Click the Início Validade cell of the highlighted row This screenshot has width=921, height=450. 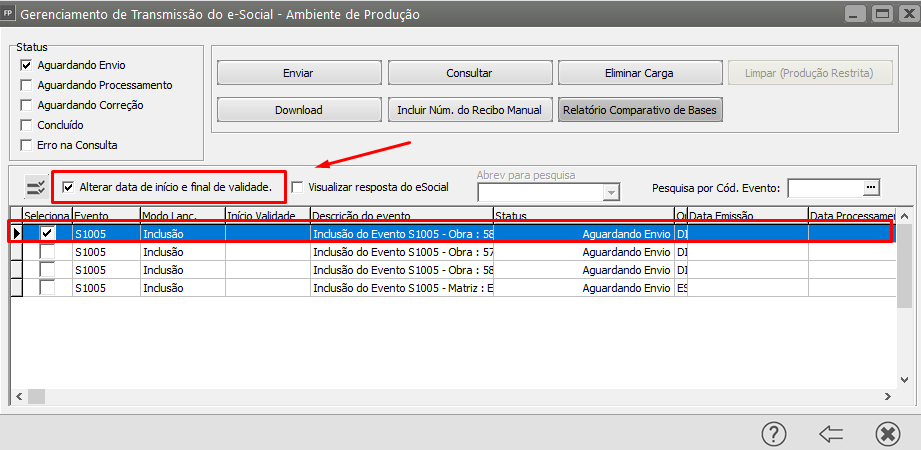coord(268,234)
